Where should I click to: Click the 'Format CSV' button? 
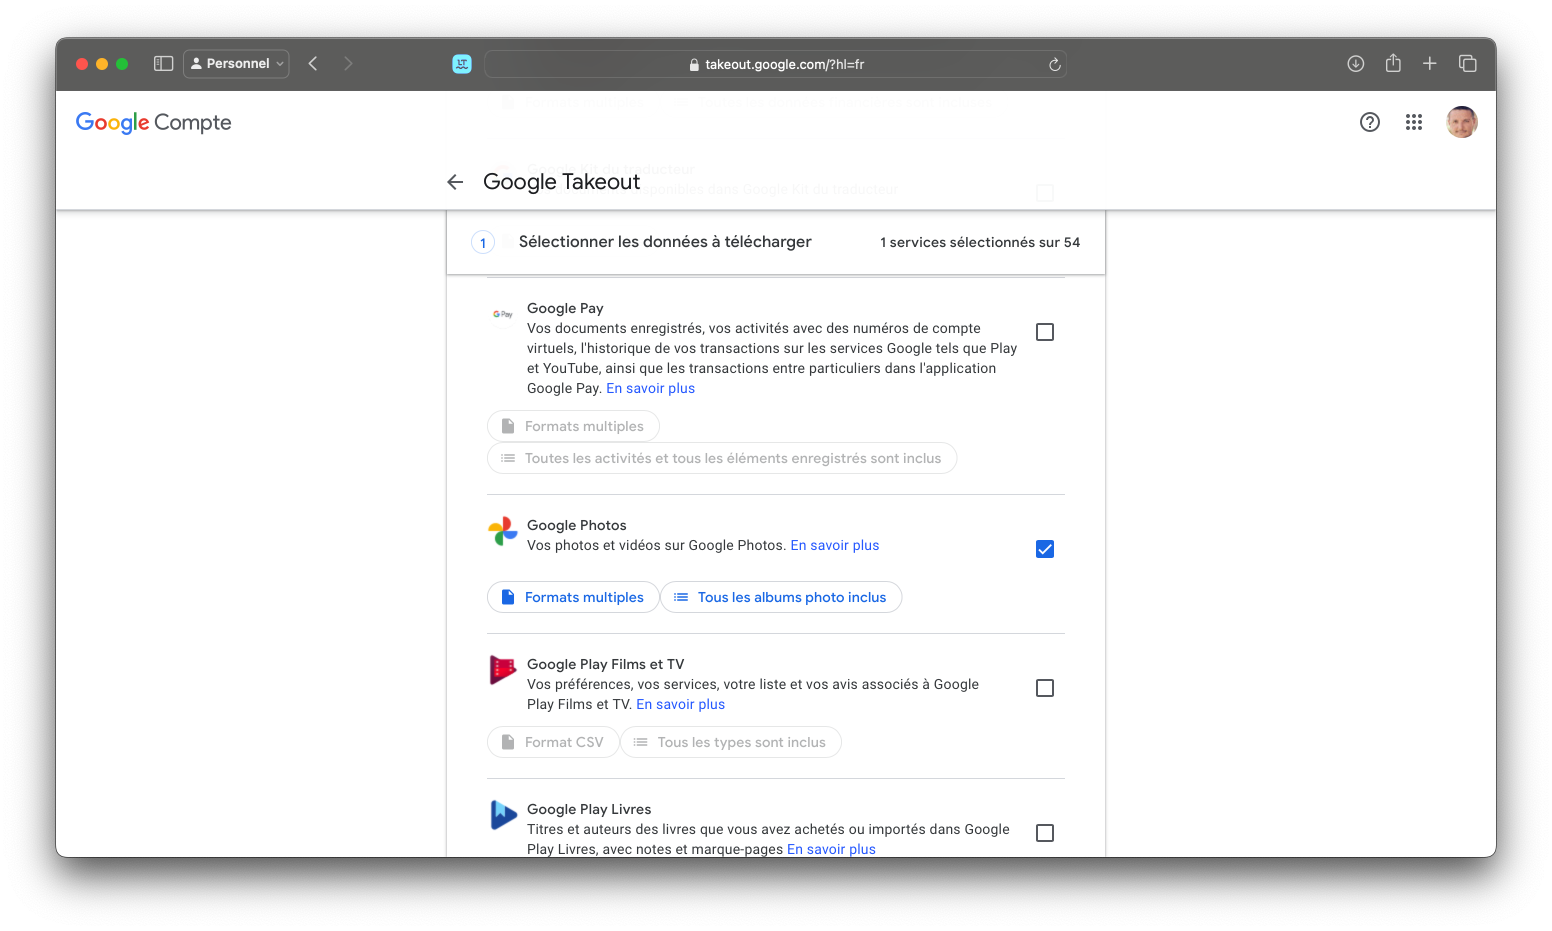(553, 742)
